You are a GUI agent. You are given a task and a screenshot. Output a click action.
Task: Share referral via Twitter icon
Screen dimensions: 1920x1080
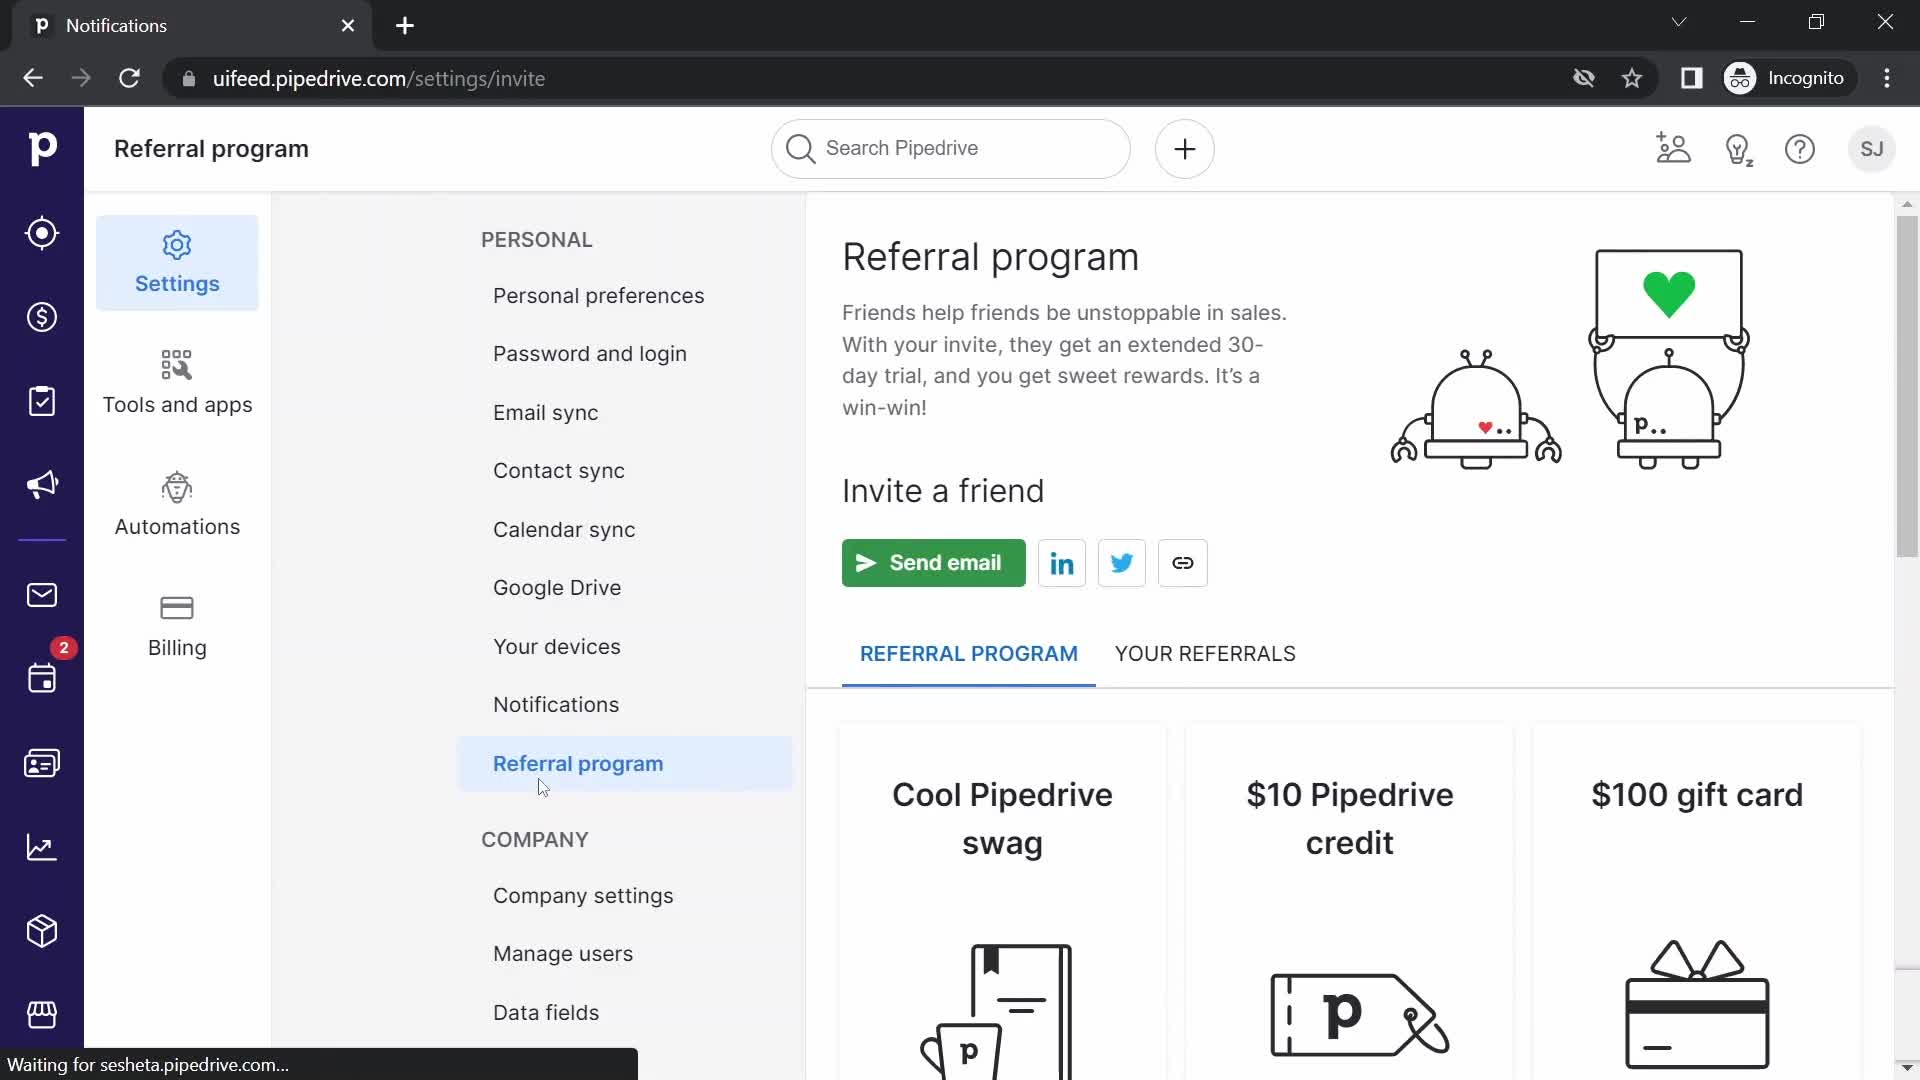[1121, 563]
